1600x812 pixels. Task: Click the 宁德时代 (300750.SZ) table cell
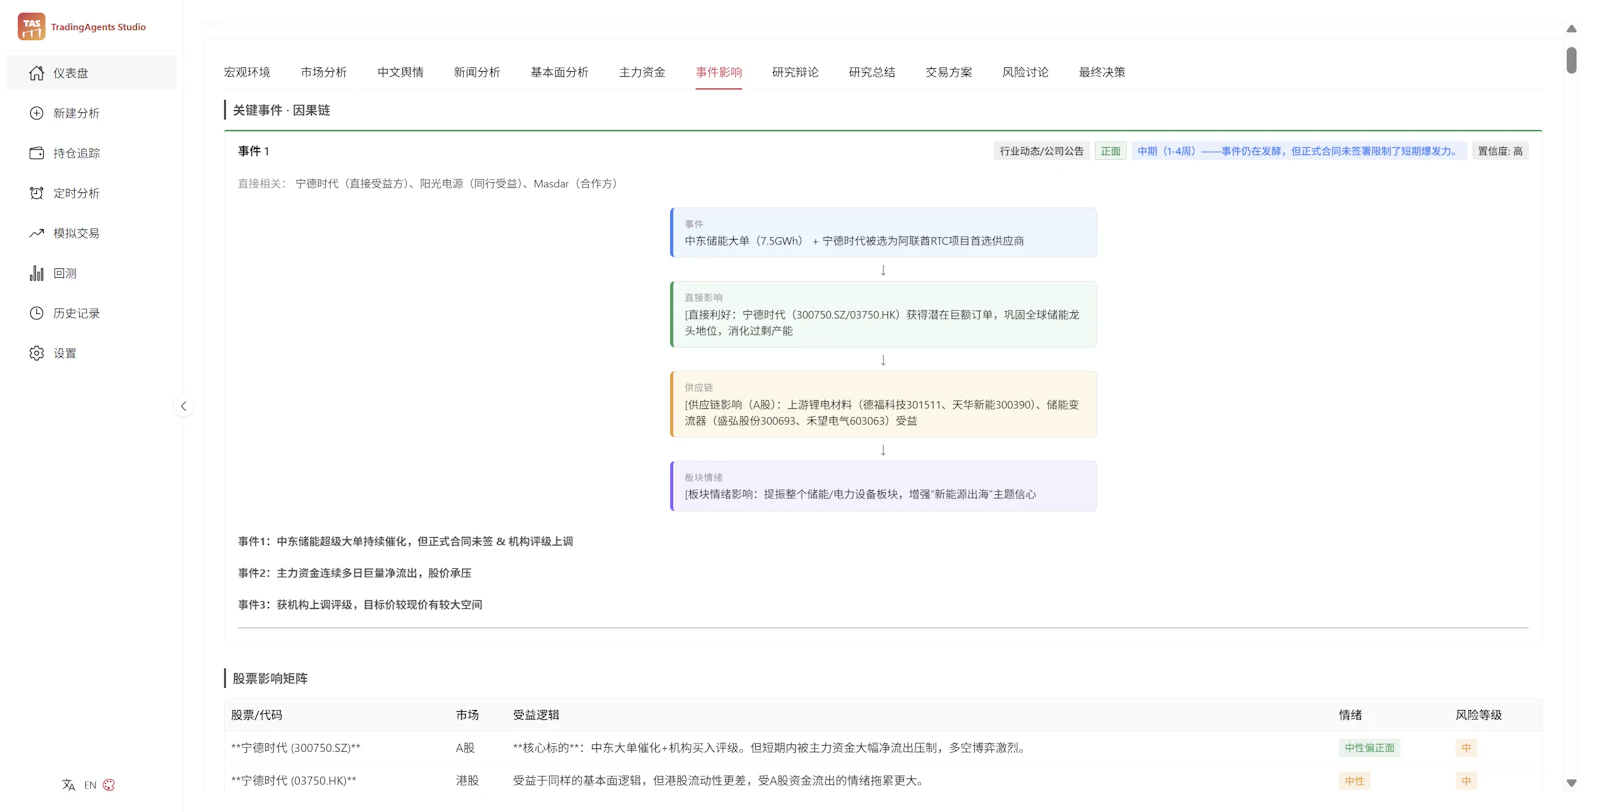click(296, 748)
